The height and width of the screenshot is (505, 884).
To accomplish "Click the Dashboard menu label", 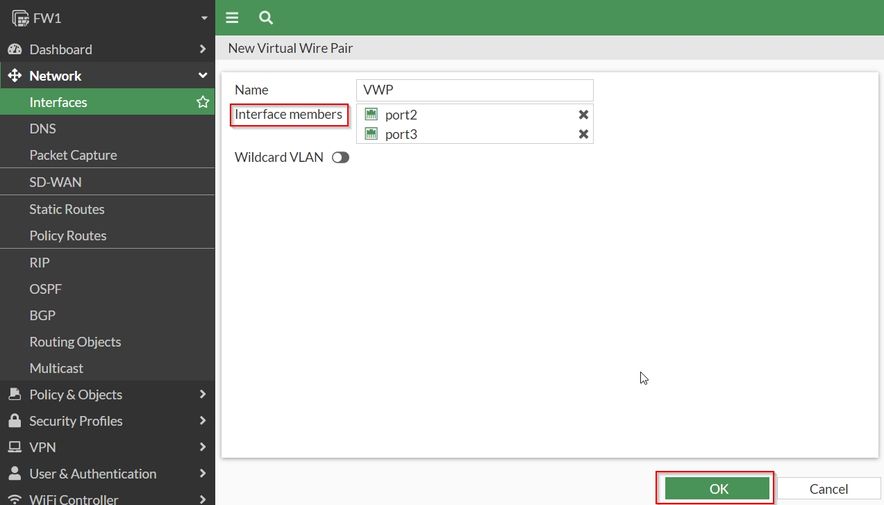I will (61, 50).
